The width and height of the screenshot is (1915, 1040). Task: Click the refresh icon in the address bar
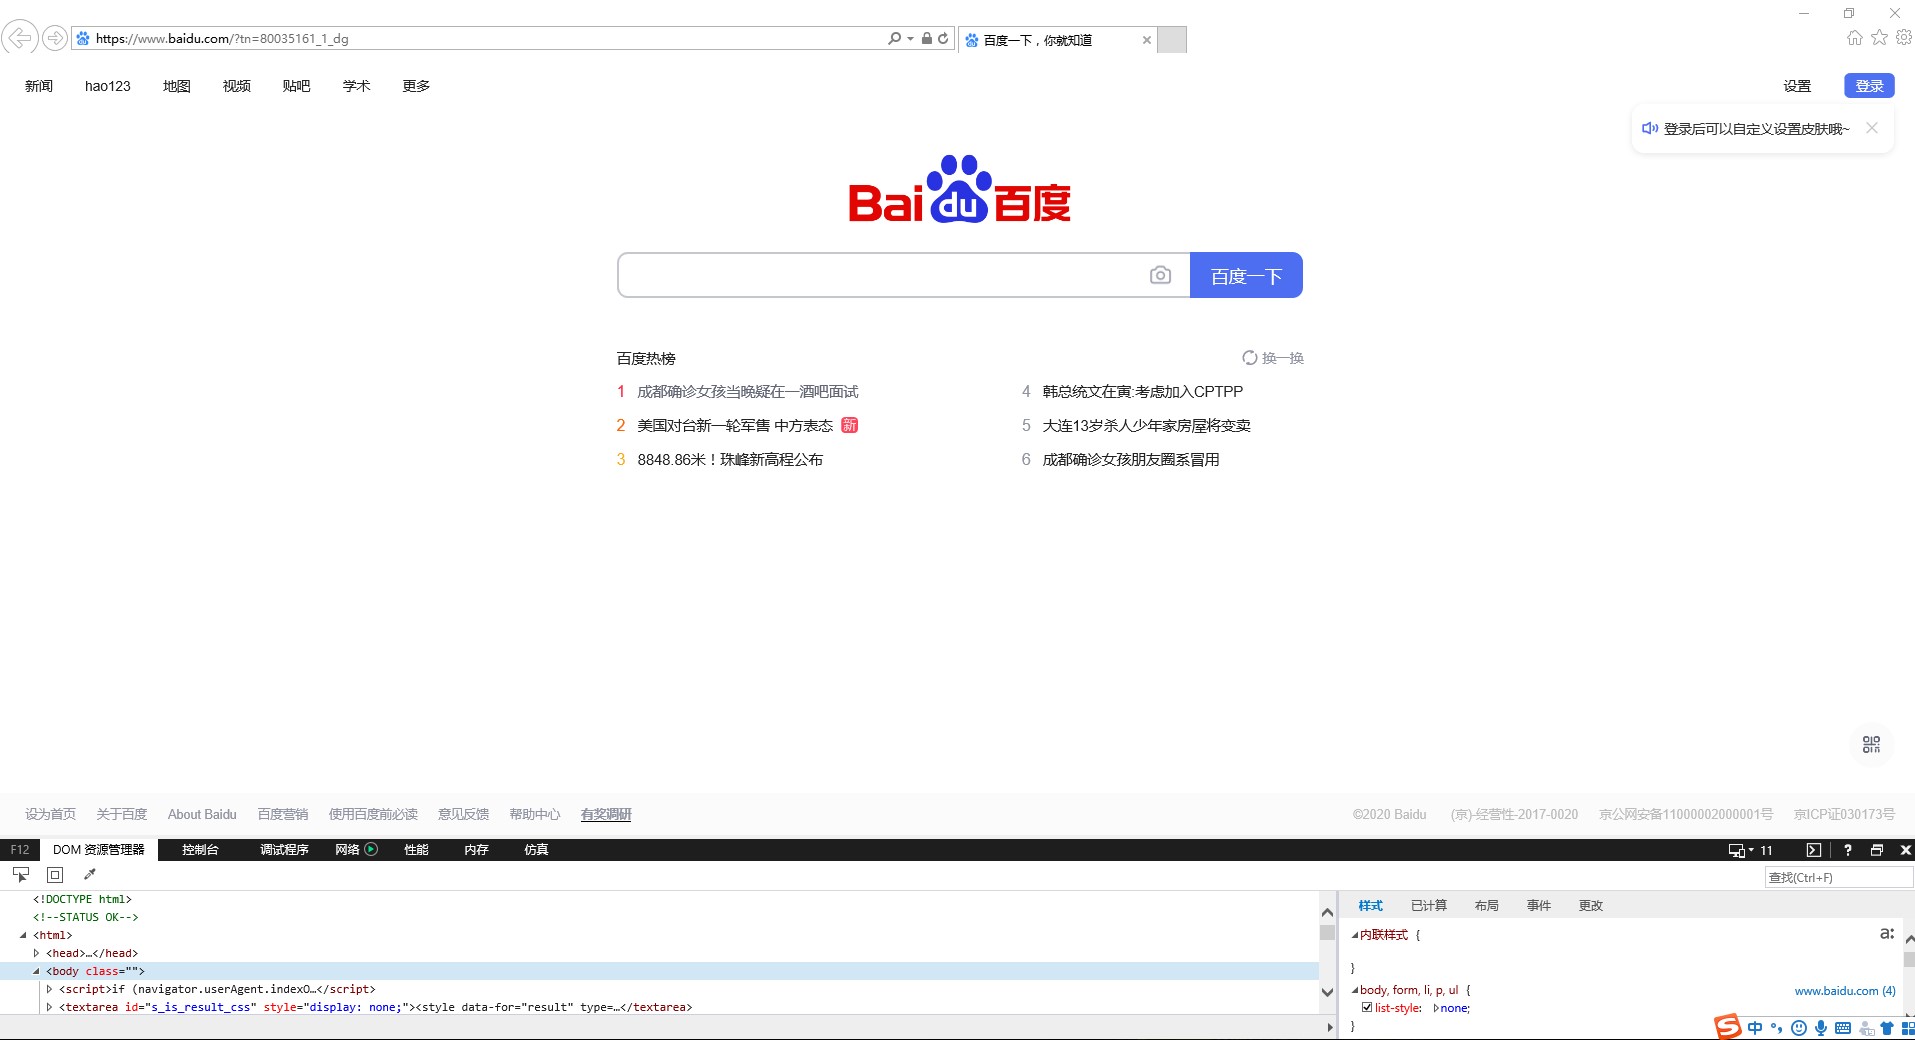pyautogui.click(x=943, y=38)
